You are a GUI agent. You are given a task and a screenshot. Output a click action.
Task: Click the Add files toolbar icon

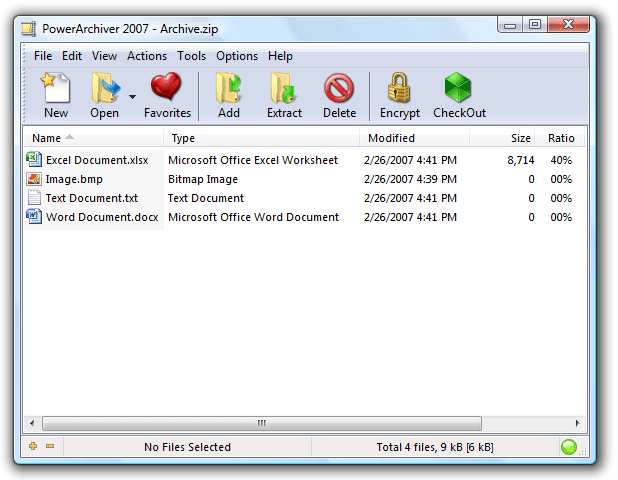coord(229,88)
